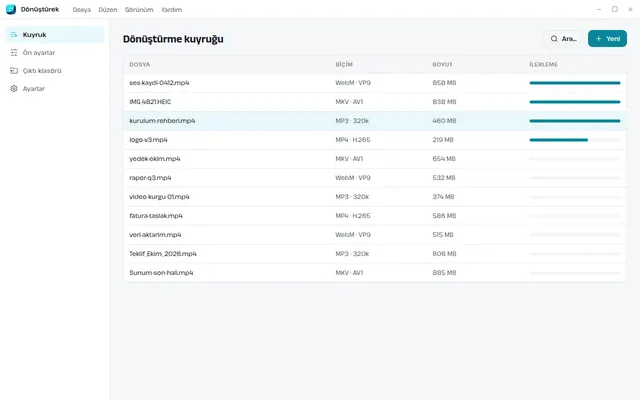Click MKV · AV1 format of IMG 4821.HEIC
Screen dimensions: 640x400
(349, 102)
